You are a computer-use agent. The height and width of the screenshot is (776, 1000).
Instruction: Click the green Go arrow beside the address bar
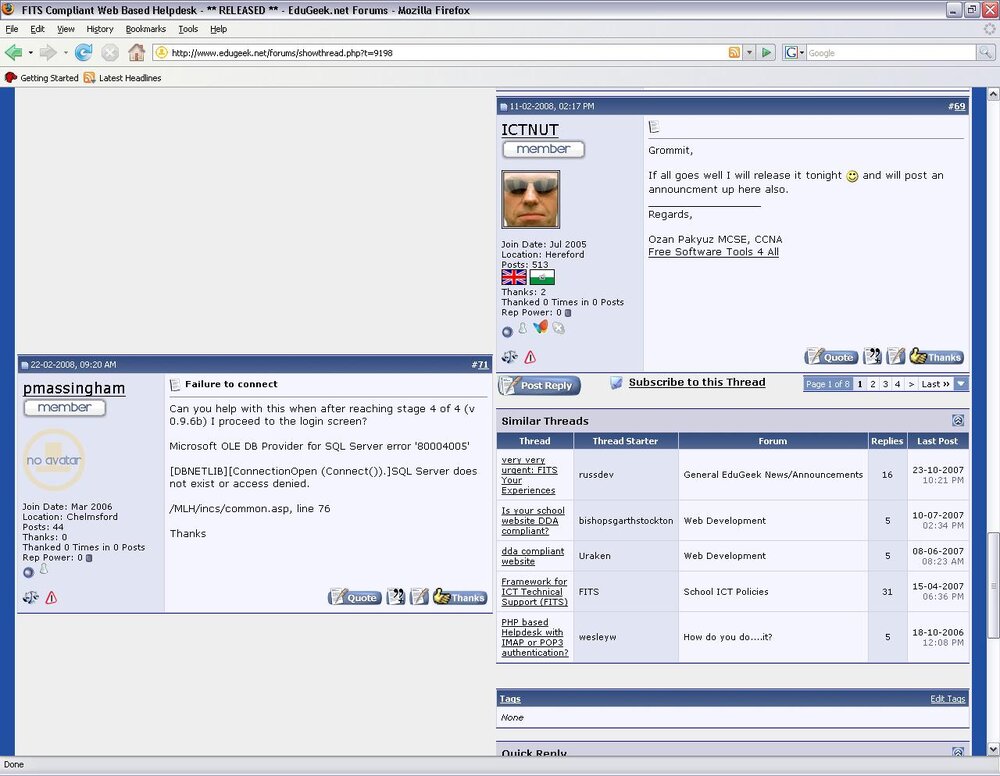766,53
